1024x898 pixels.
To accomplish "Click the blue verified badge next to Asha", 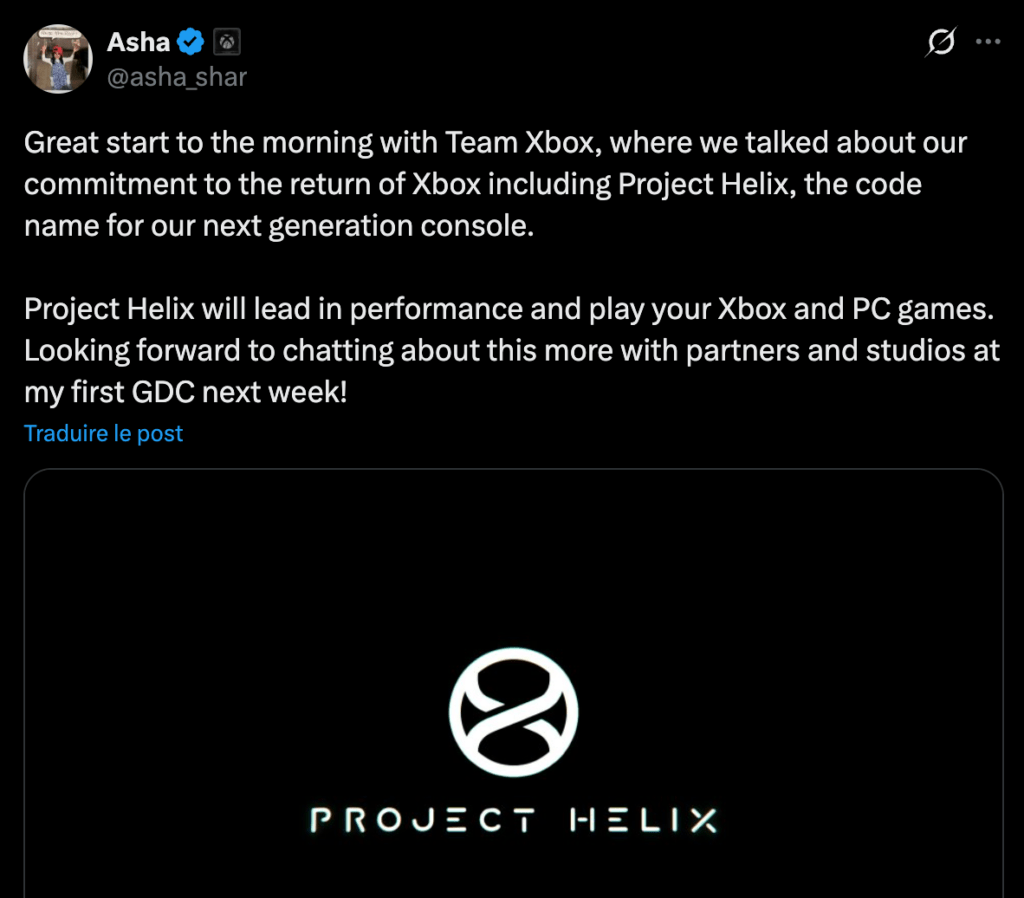I will click(x=189, y=41).
